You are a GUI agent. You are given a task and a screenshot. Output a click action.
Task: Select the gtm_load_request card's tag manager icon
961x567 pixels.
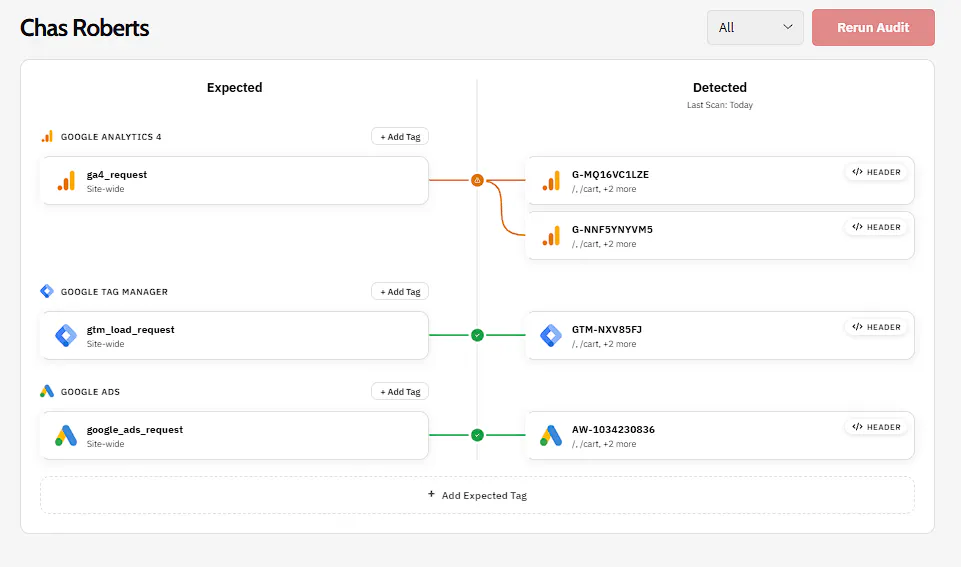(x=66, y=336)
